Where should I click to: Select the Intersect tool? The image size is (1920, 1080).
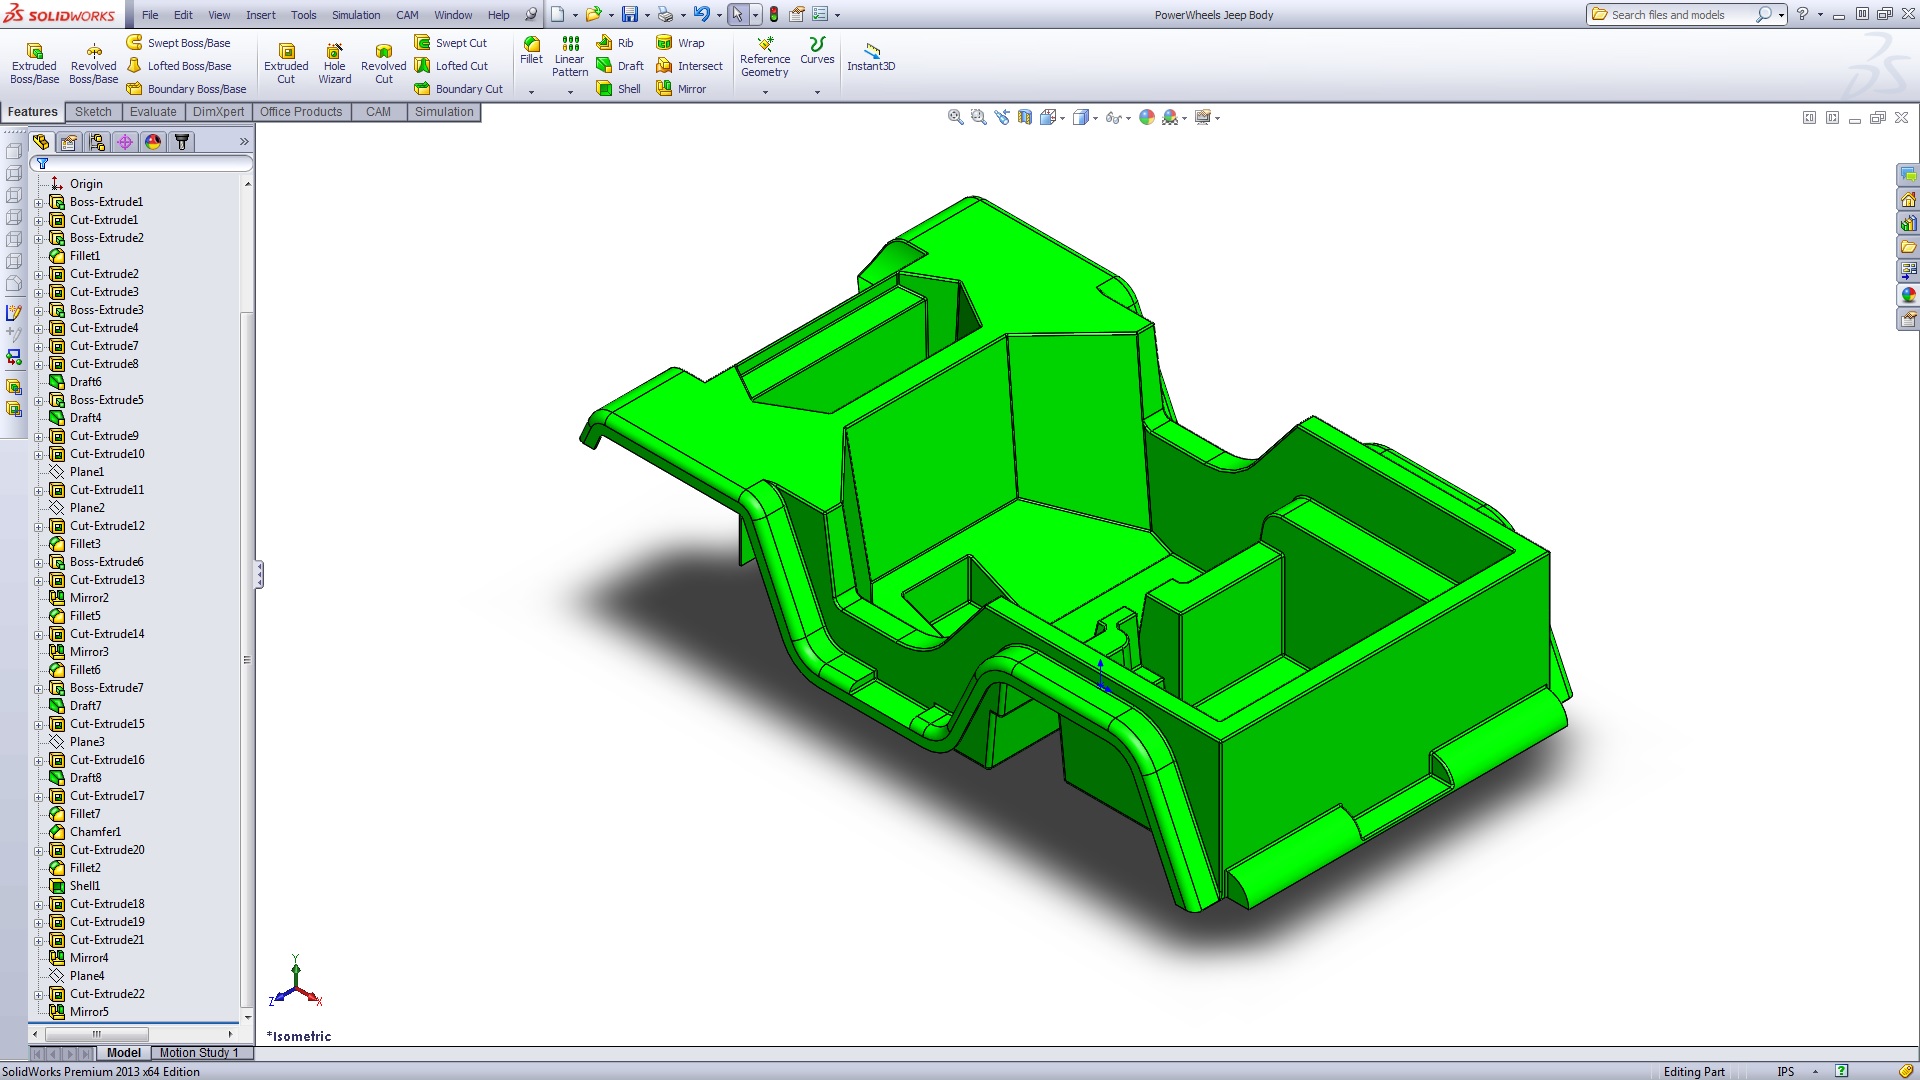689,66
